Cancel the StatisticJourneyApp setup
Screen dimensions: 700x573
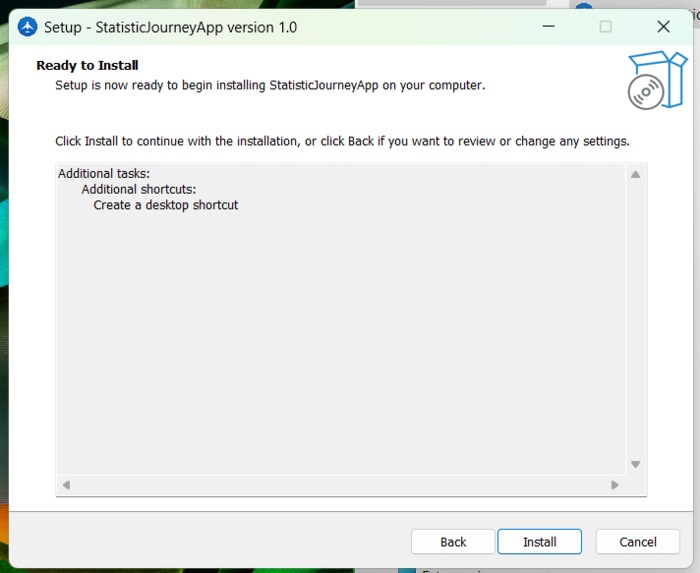pyautogui.click(x=638, y=542)
